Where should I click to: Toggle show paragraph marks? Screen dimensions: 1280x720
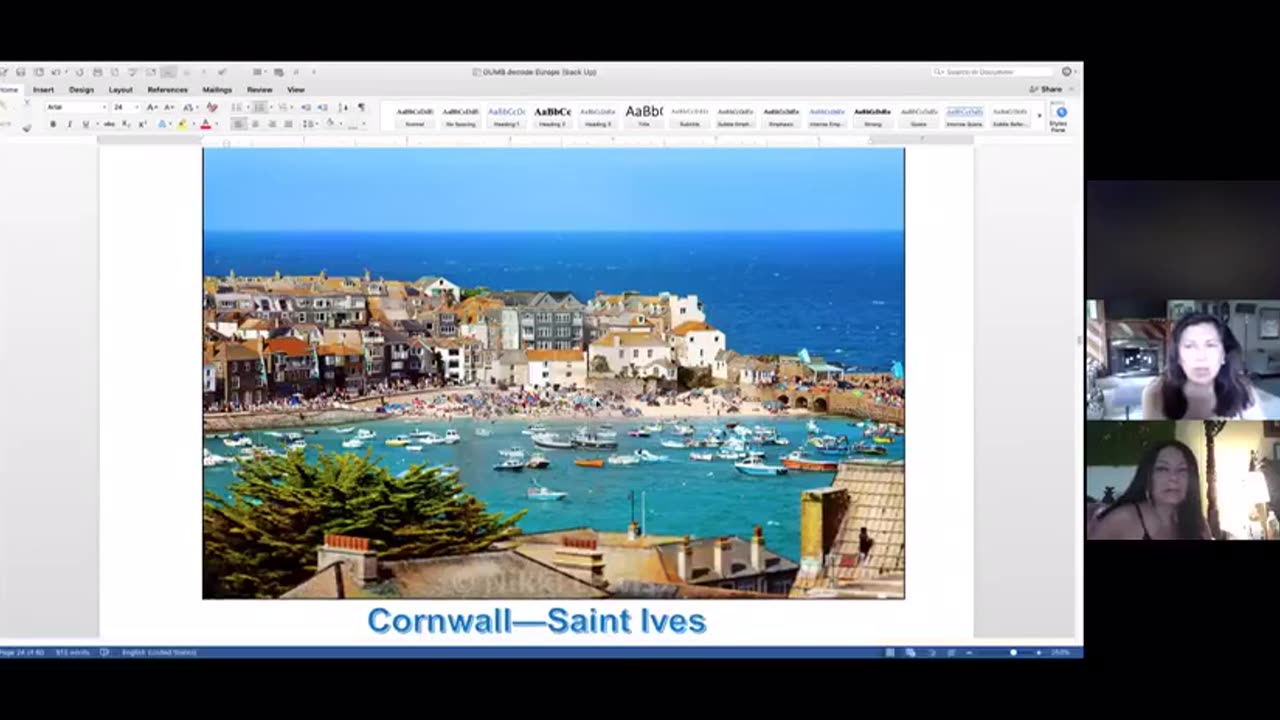click(361, 107)
